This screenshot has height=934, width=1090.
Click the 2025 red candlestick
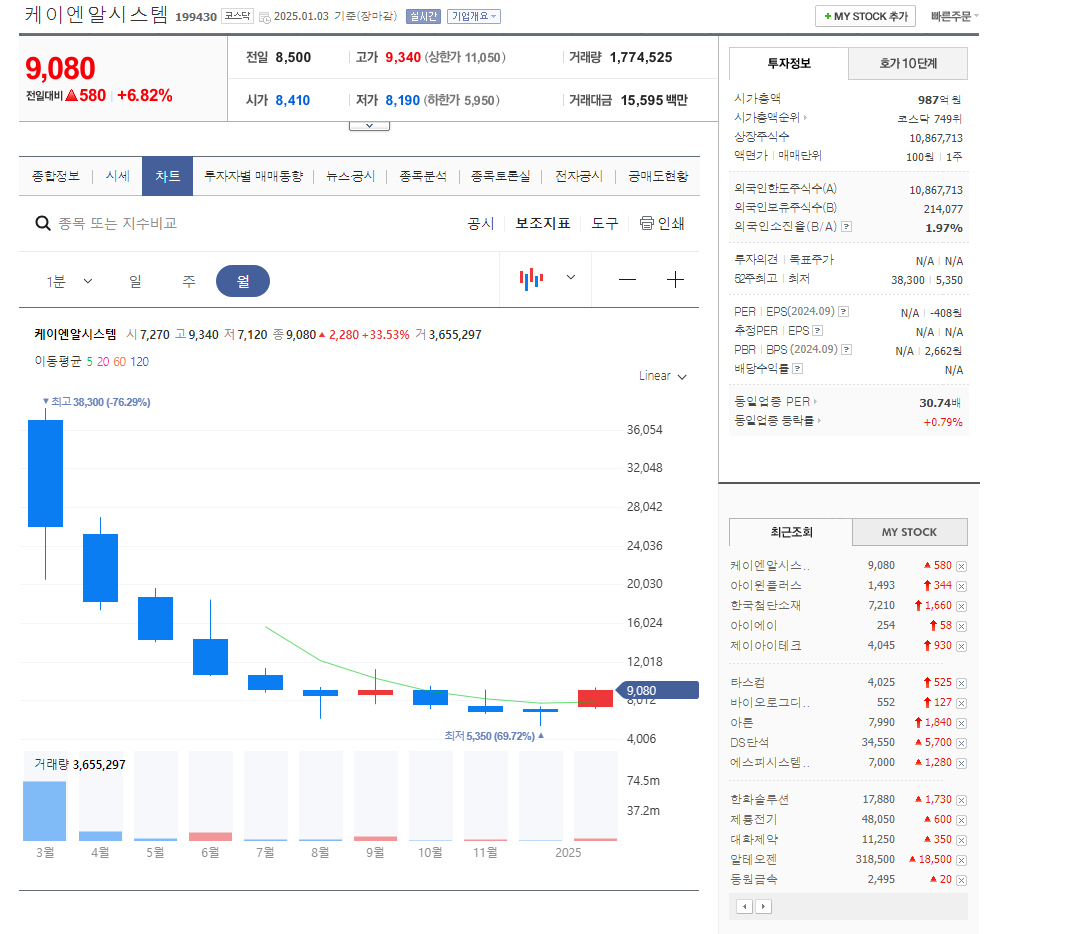[x=595, y=698]
